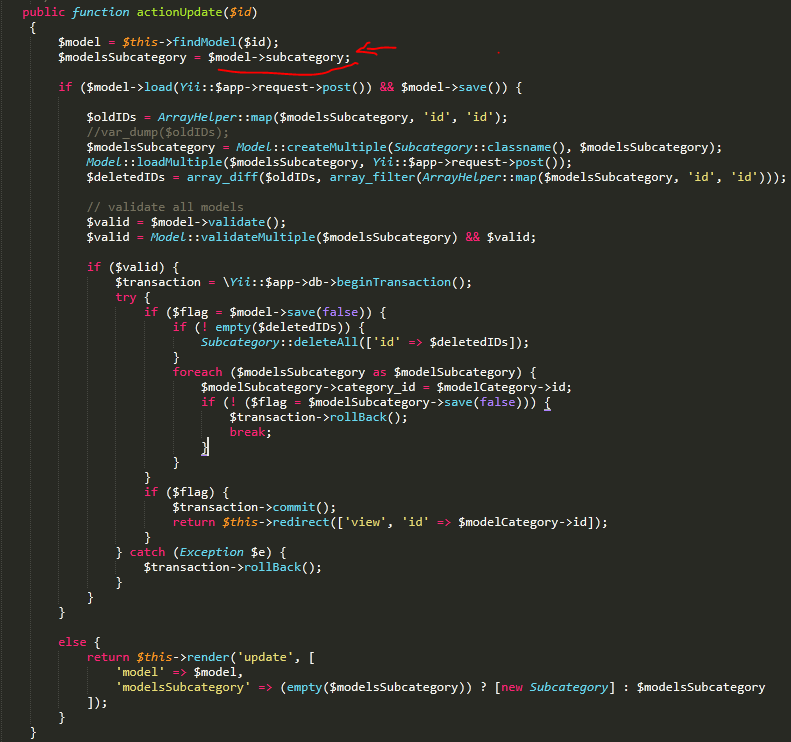Click the $transaction variable being assigned
The width and height of the screenshot is (791, 742).
click(158, 282)
